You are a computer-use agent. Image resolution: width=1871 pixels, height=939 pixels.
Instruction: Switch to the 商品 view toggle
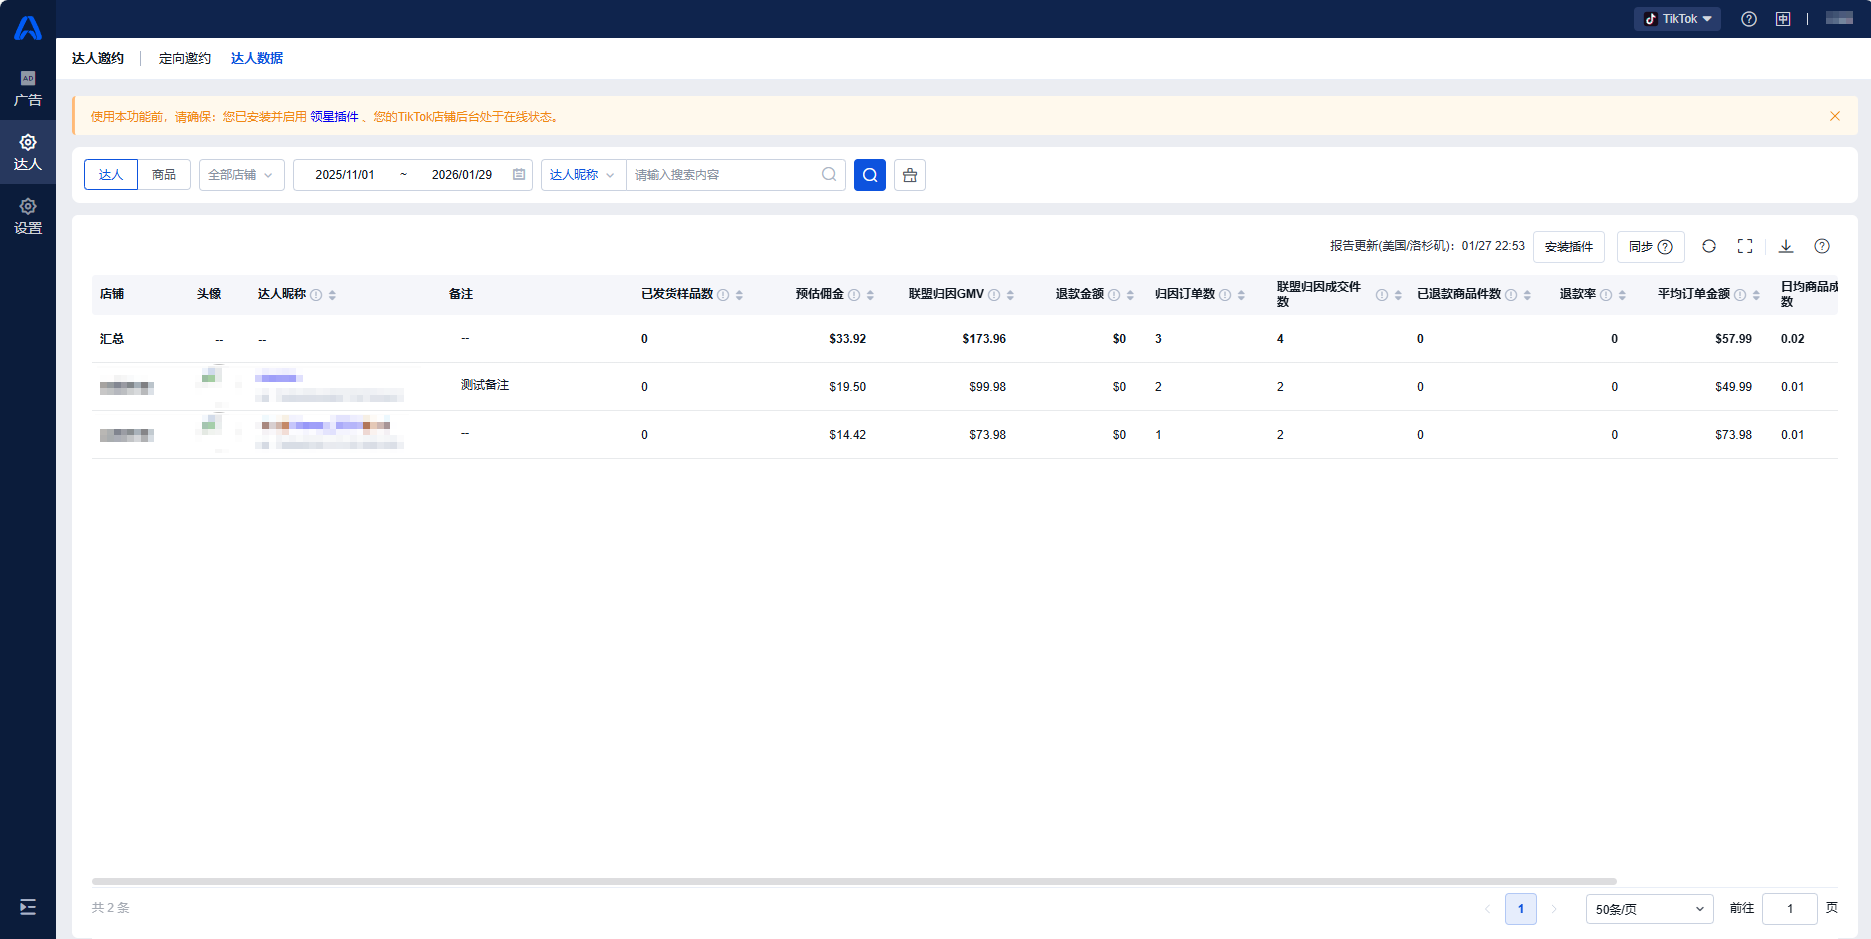(x=164, y=175)
